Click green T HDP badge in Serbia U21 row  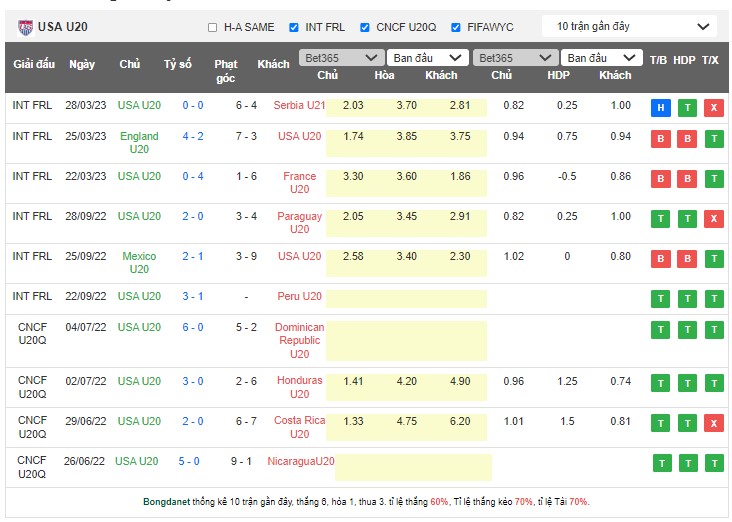687,108
